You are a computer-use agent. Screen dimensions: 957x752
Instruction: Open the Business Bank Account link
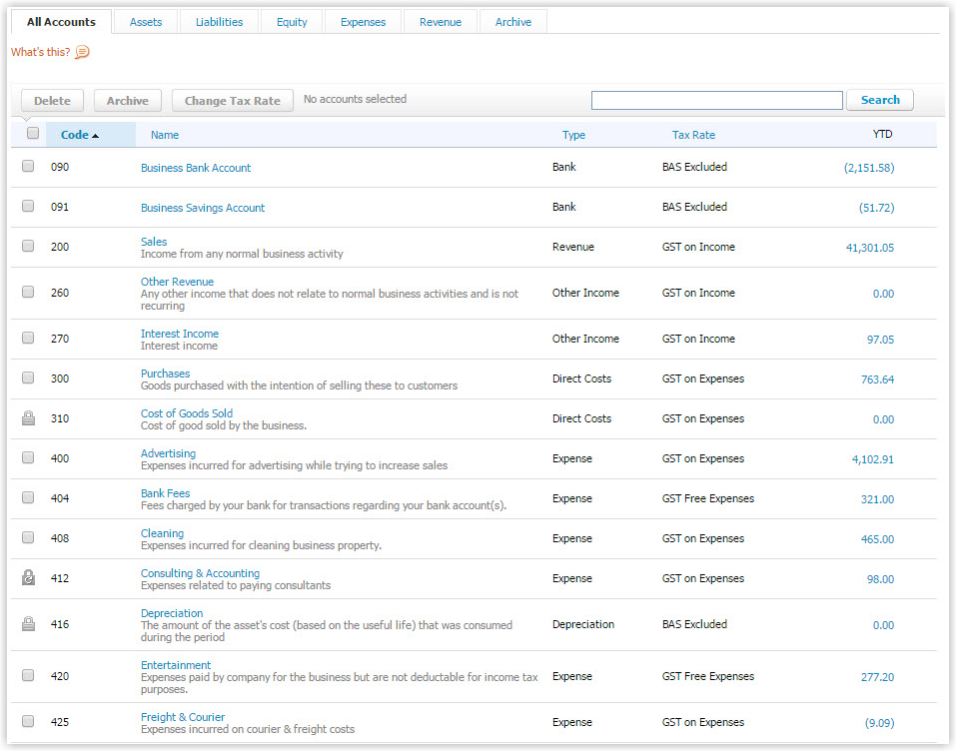coord(196,168)
